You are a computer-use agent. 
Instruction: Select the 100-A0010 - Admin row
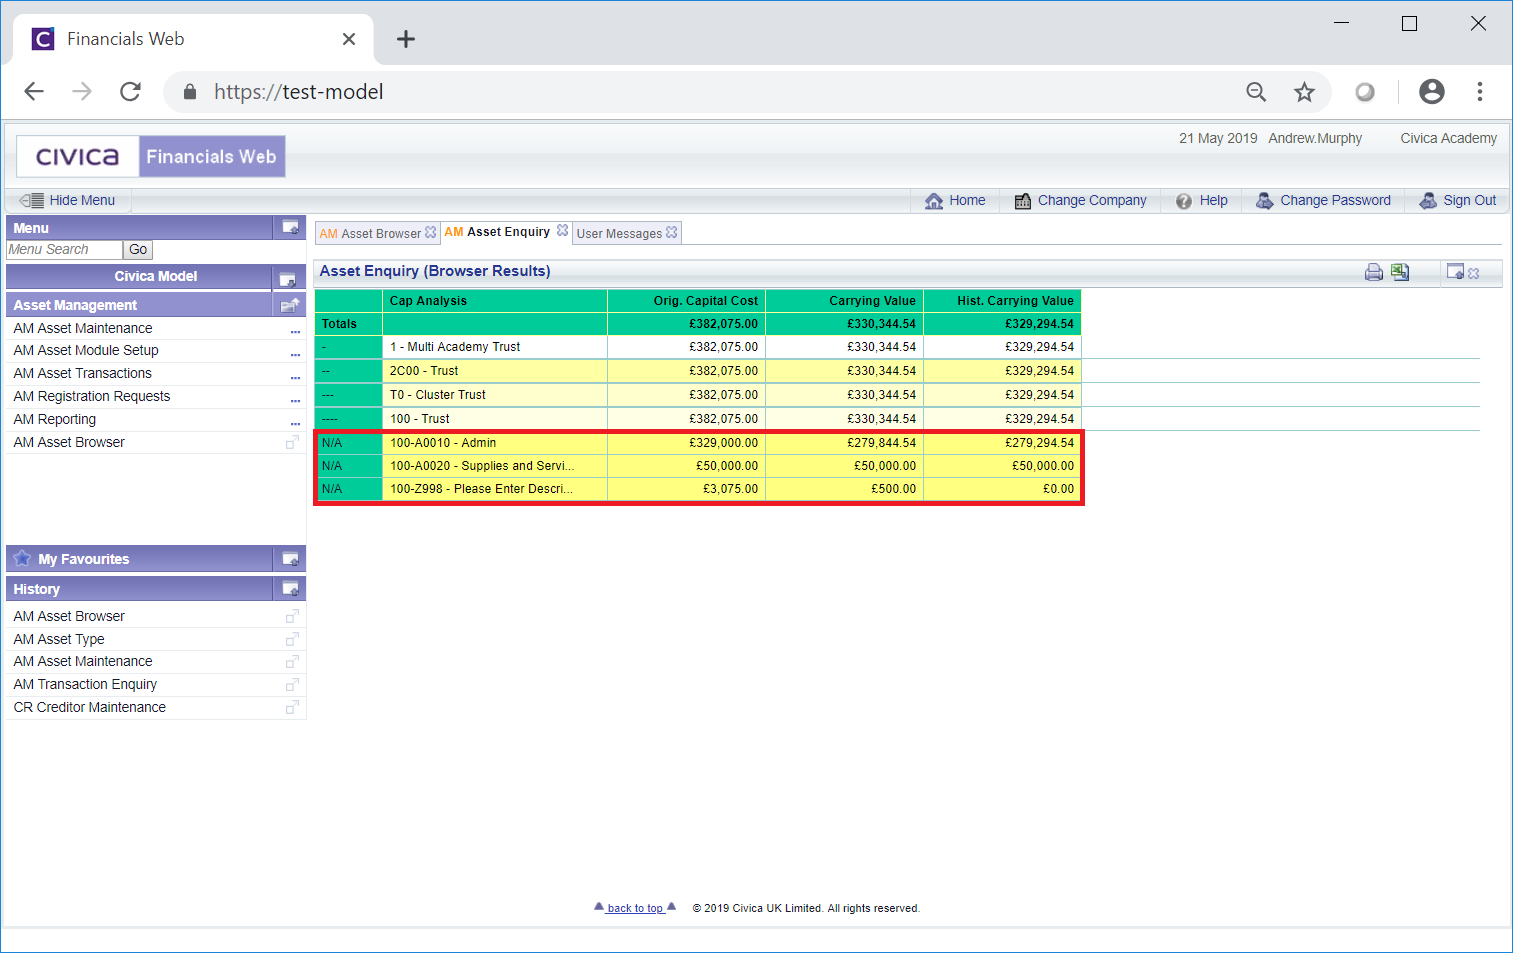698,443
